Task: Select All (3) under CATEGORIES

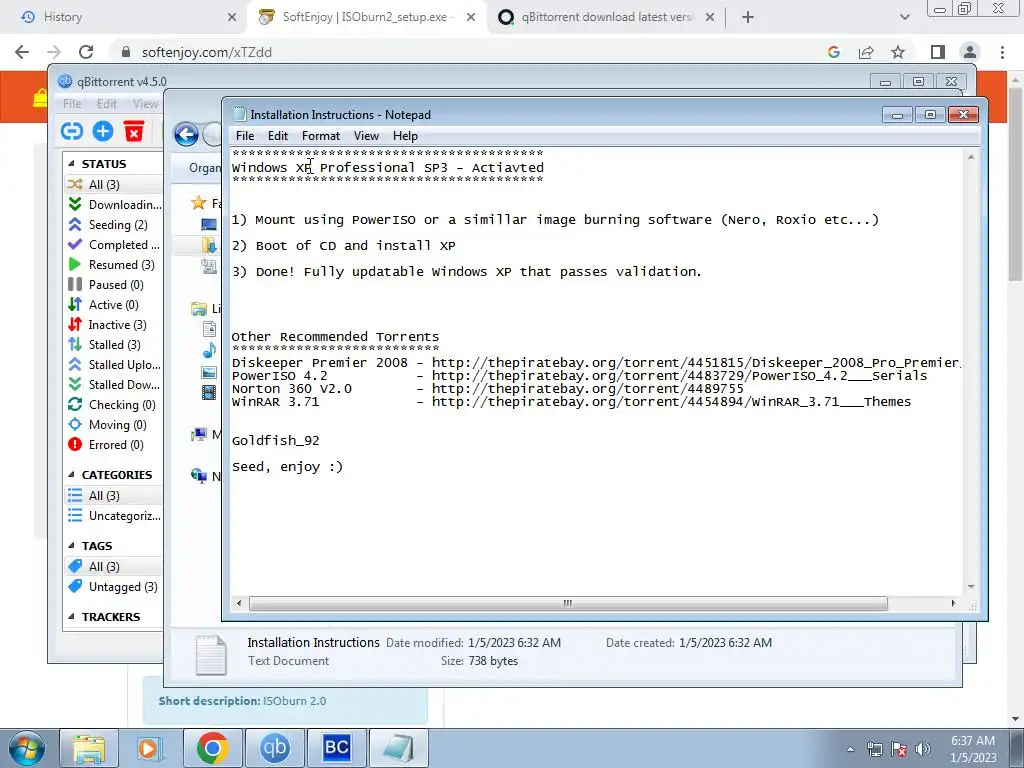Action: pyautogui.click(x=114, y=496)
